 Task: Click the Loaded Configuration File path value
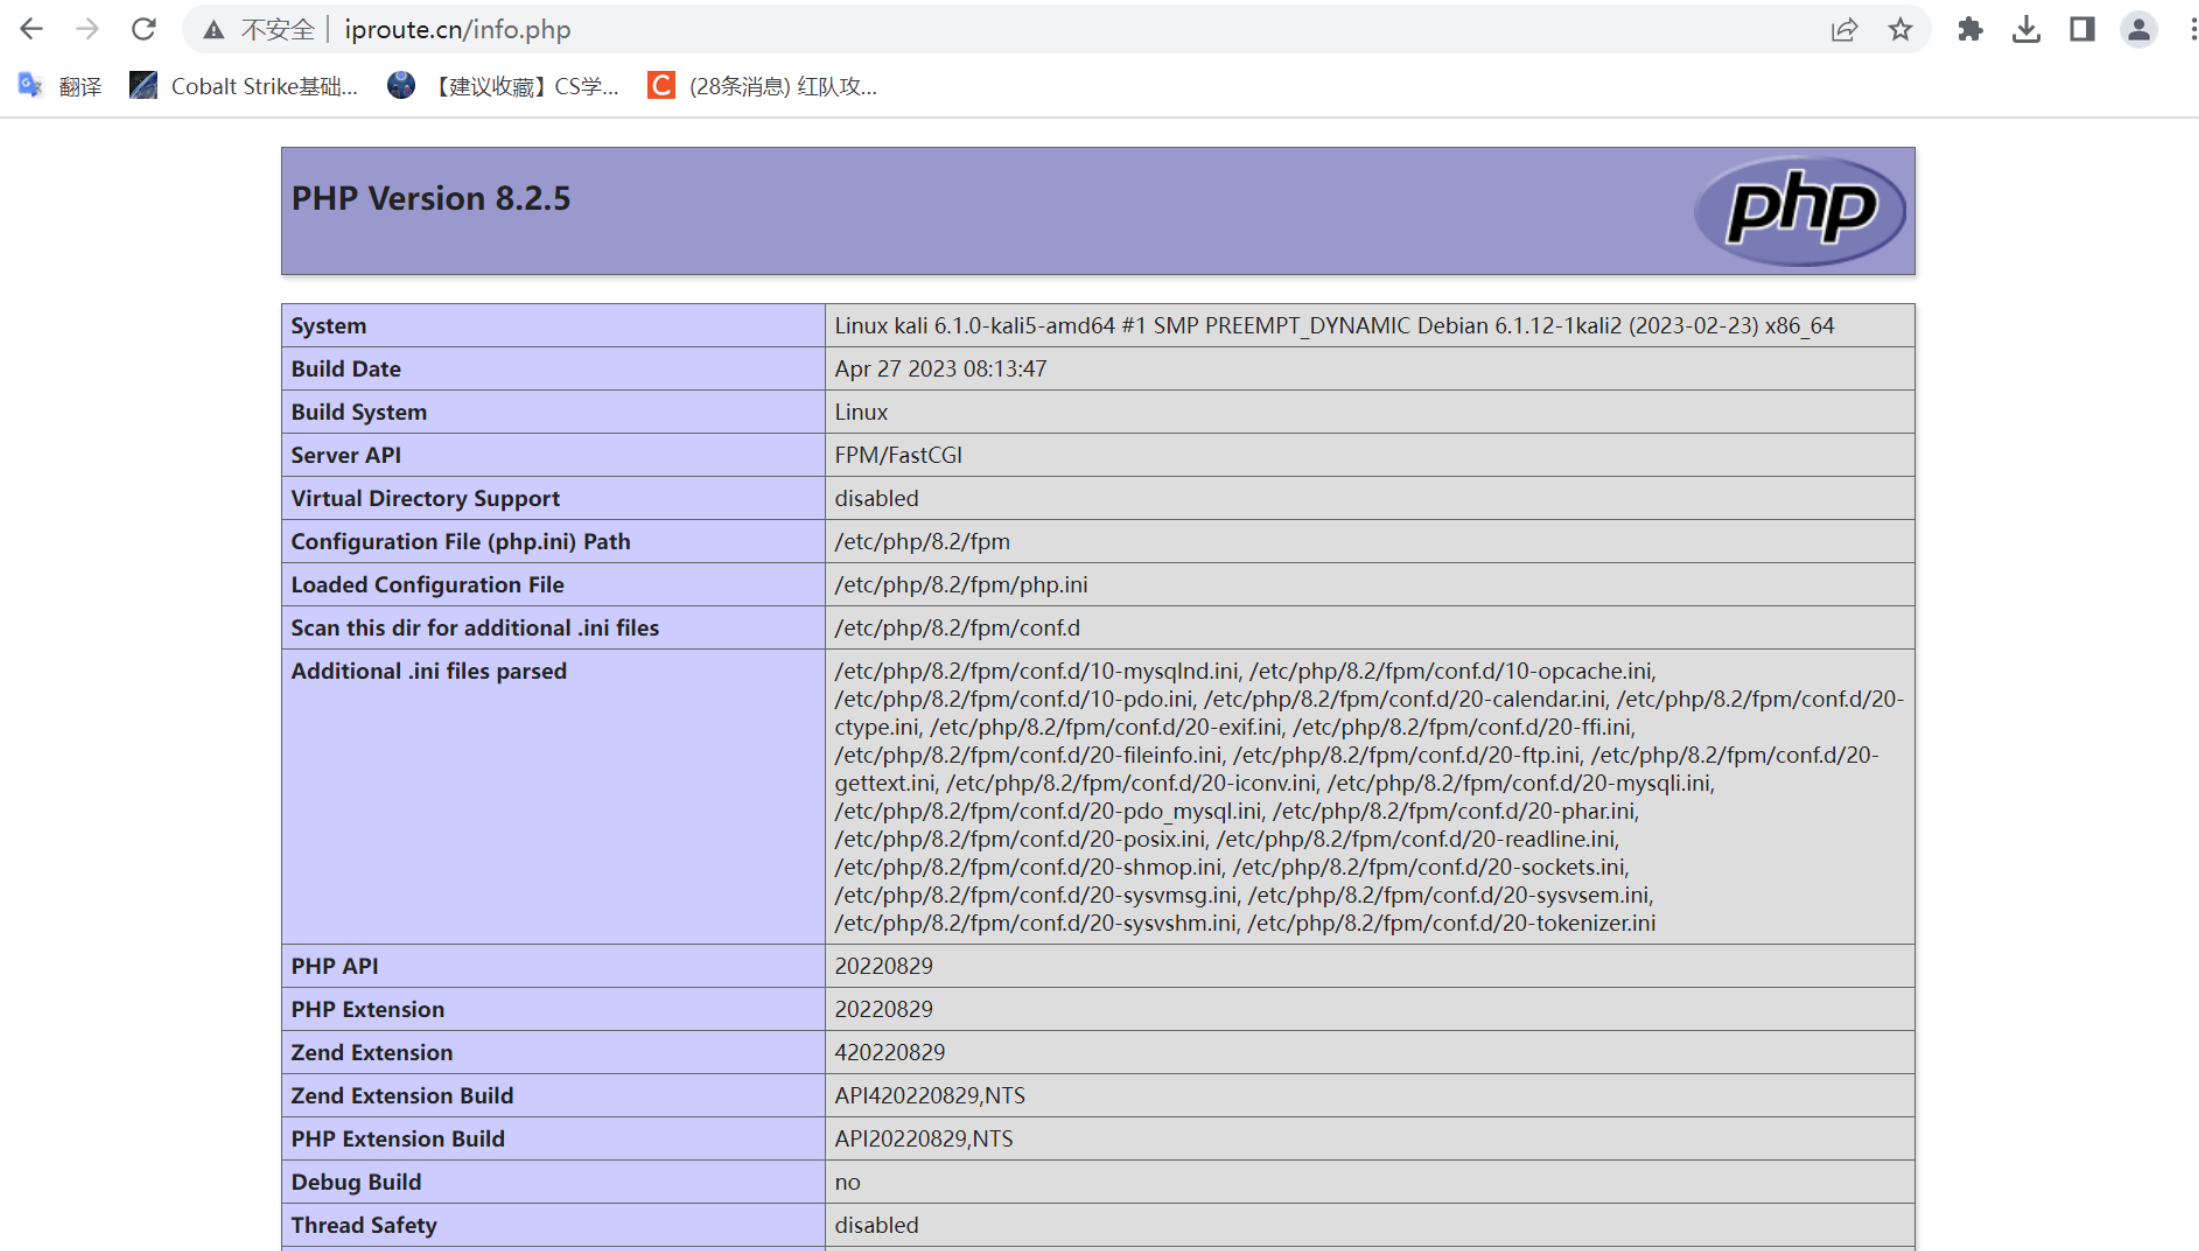tap(960, 585)
